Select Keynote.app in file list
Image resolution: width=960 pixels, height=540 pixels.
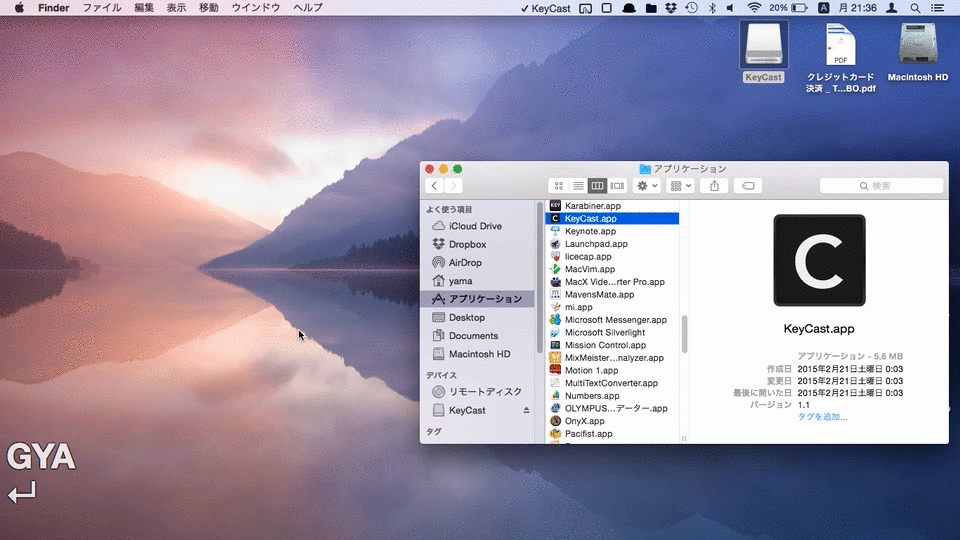(612, 231)
